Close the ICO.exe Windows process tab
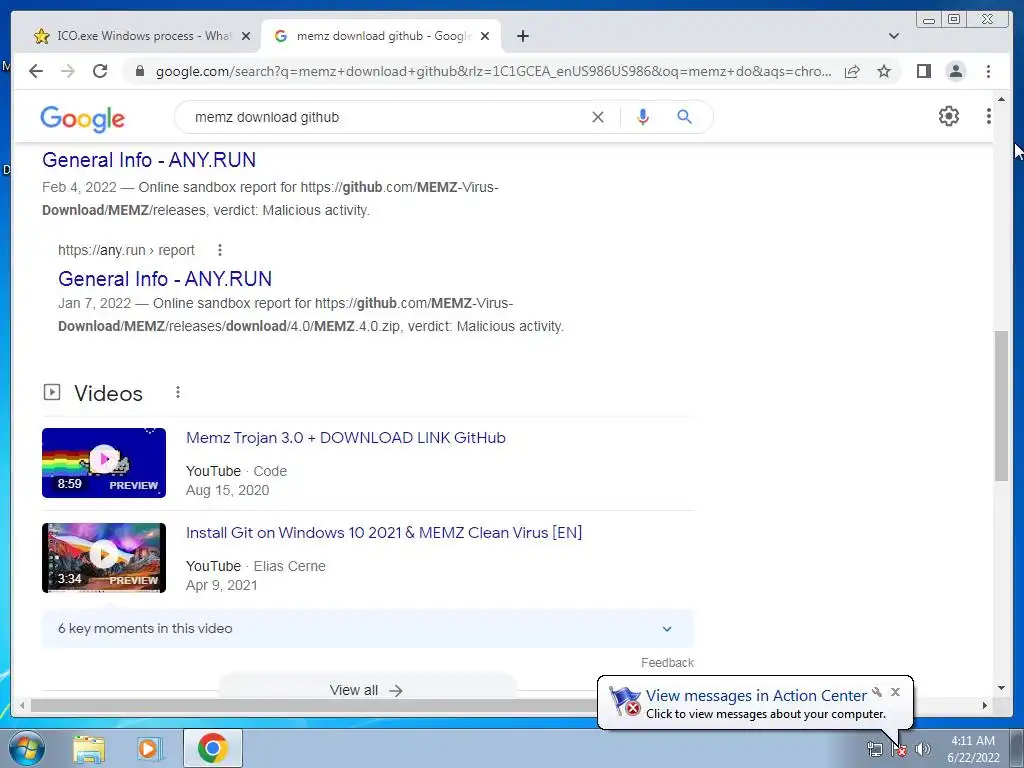 (x=246, y=36)
